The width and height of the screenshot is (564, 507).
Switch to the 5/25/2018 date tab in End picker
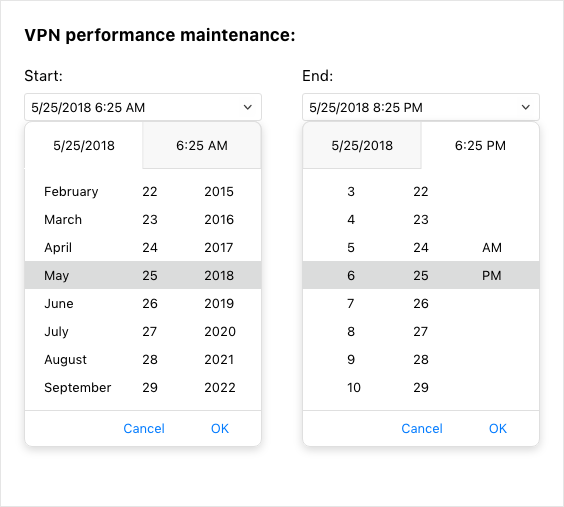point(362,145)
